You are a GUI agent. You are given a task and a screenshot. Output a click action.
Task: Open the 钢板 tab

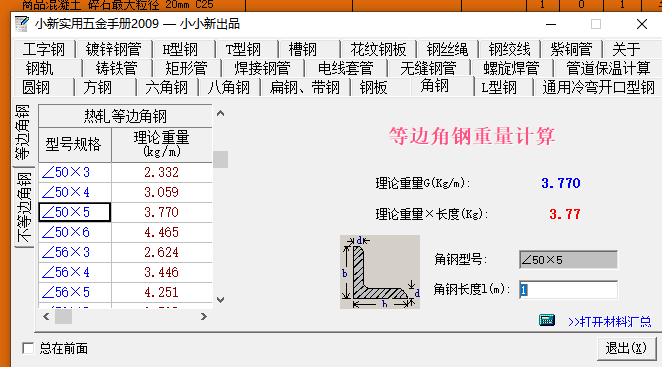pos(373,87)
